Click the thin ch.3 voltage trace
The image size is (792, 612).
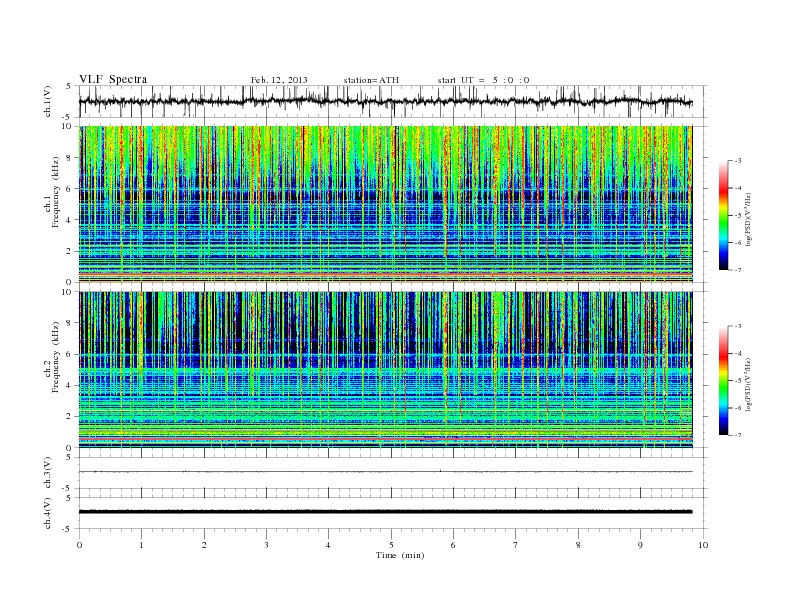385,472
